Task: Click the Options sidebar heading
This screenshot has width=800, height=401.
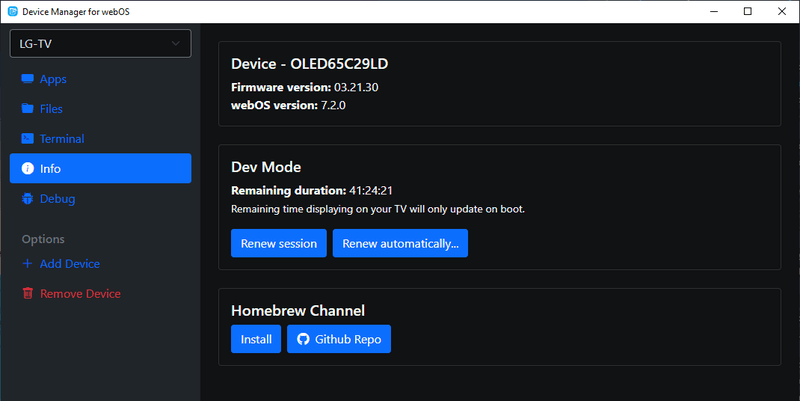Action: click(43, 239)
